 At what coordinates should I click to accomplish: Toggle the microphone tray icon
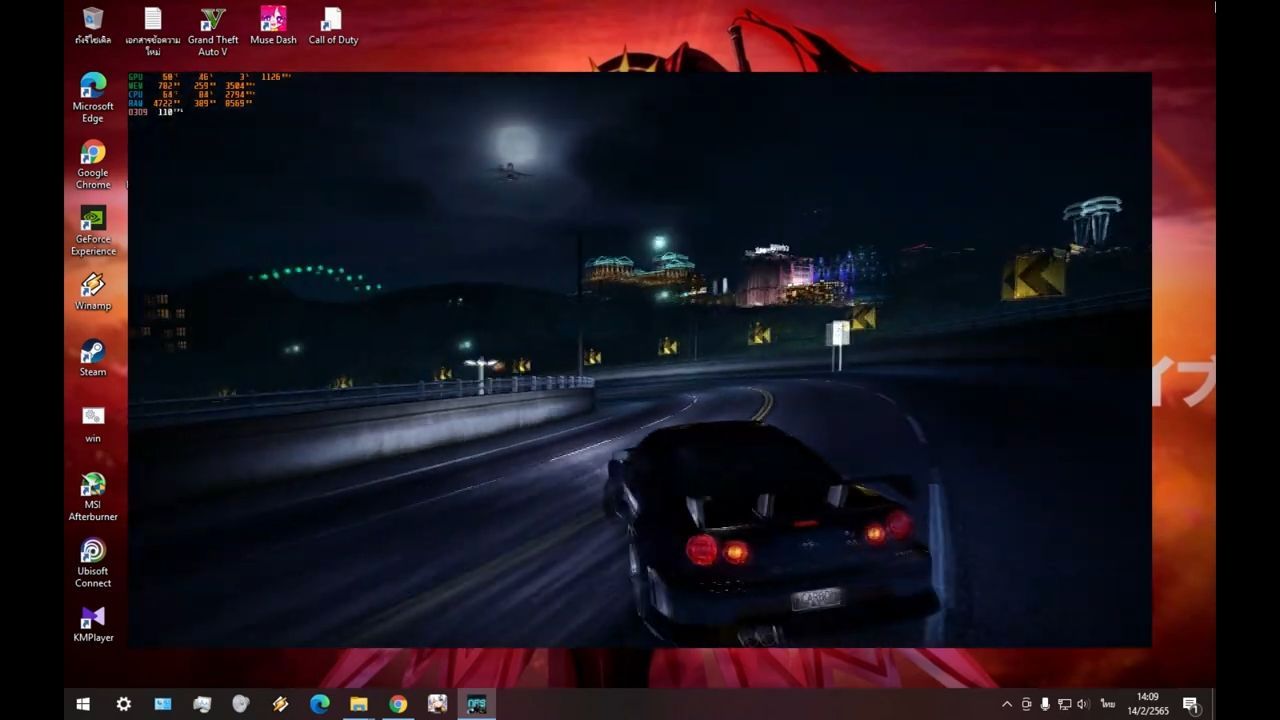[x=1045, y=704]
